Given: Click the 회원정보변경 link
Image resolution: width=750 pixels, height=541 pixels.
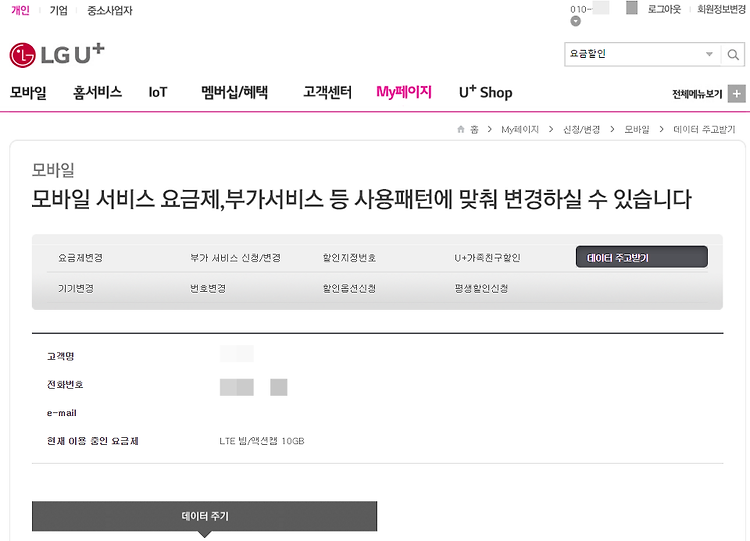Looking at the screenshot, I should 721,9.
